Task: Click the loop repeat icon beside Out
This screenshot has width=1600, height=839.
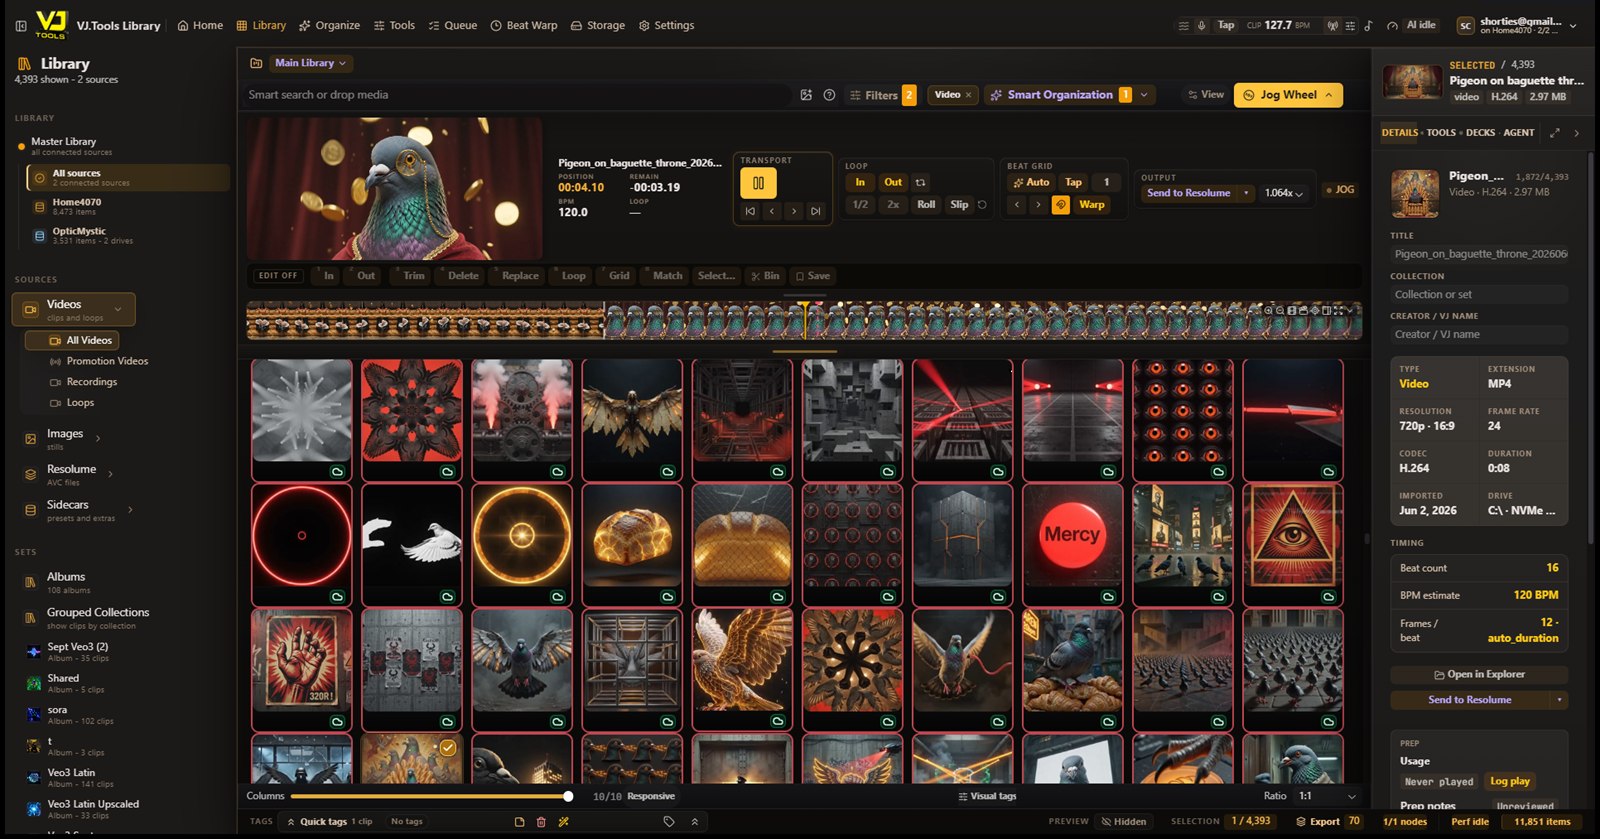Action: click(920, 182)
